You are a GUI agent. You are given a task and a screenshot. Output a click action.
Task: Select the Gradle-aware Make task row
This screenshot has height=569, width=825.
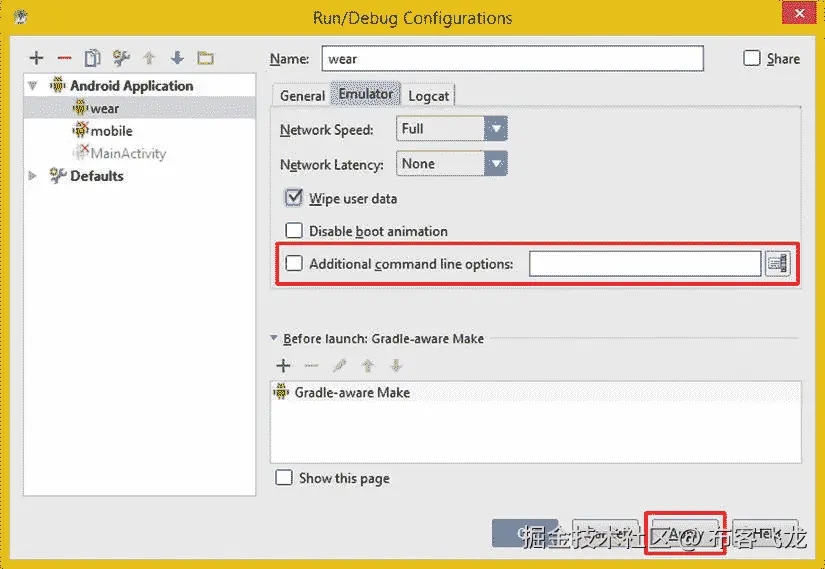click(x=536, y=392)
